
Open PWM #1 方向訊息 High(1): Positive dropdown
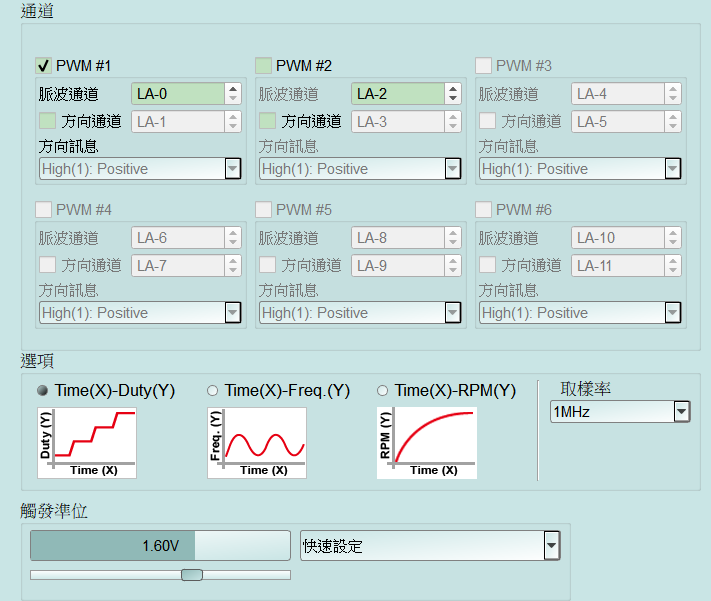(x=140, y=169)
